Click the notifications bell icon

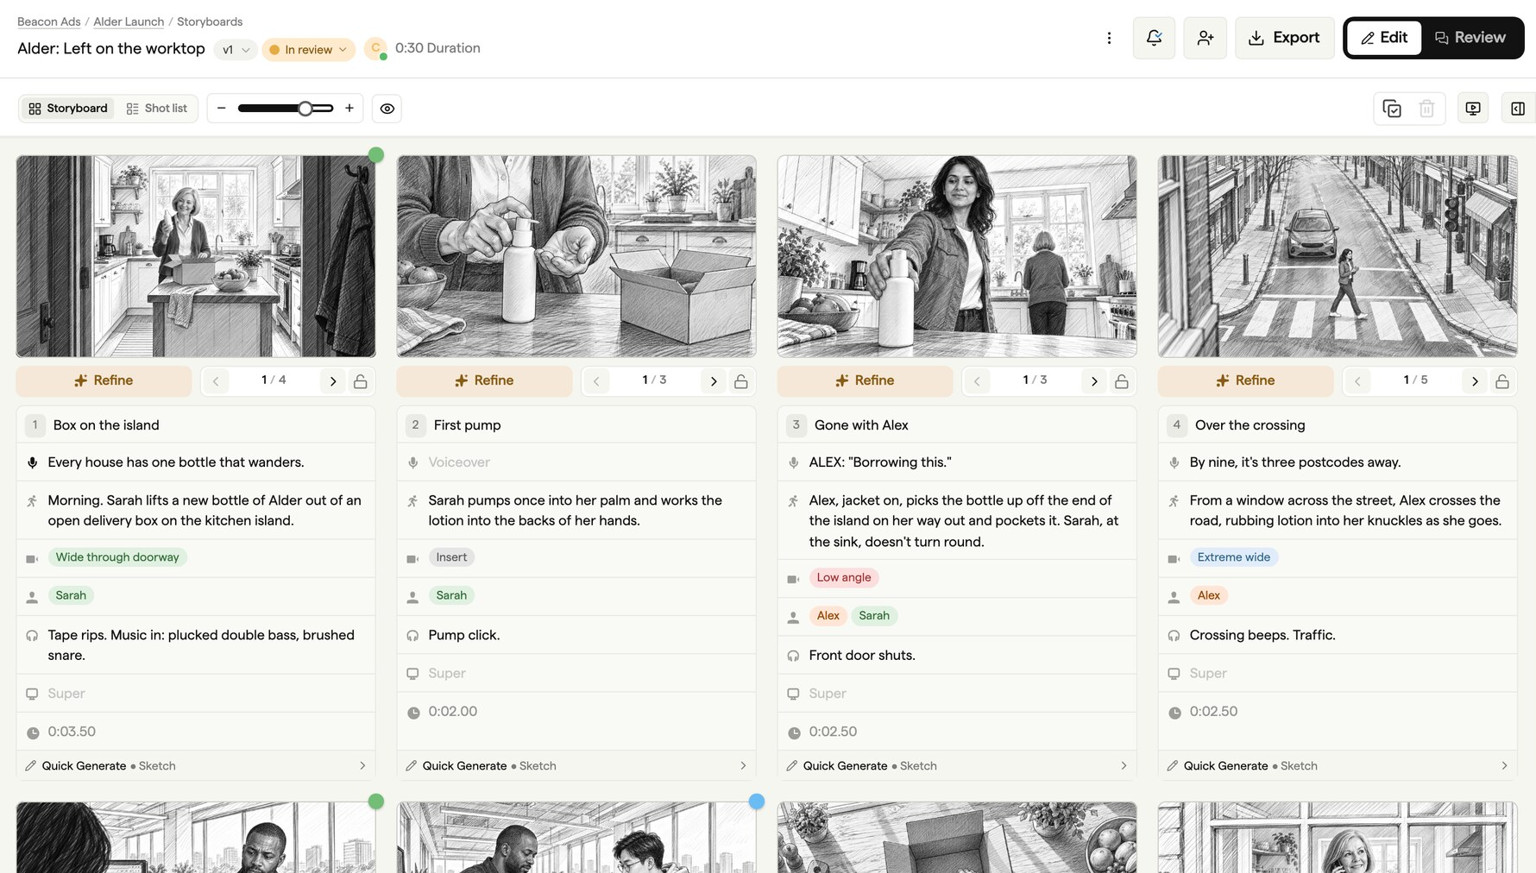1154,38
